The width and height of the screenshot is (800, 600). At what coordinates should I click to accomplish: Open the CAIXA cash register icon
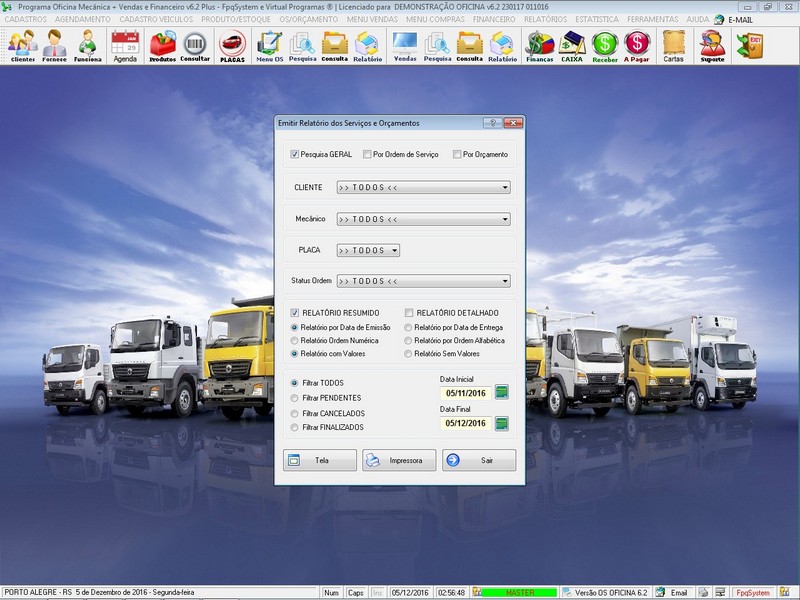[x=572, y=46]
